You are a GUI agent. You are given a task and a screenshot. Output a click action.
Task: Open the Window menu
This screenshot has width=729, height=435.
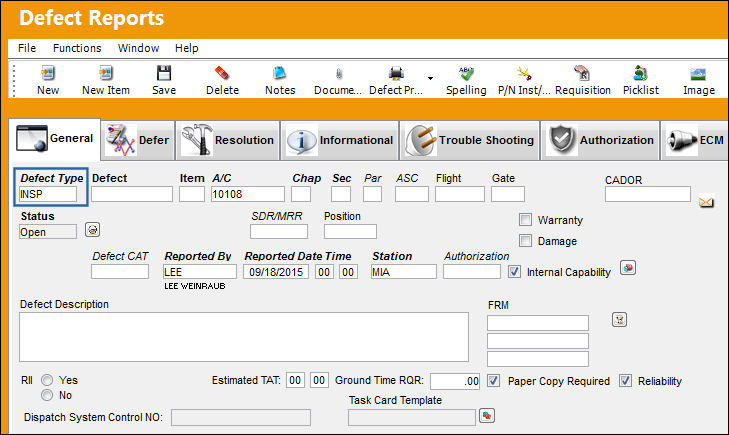click(x=138, y=48)
